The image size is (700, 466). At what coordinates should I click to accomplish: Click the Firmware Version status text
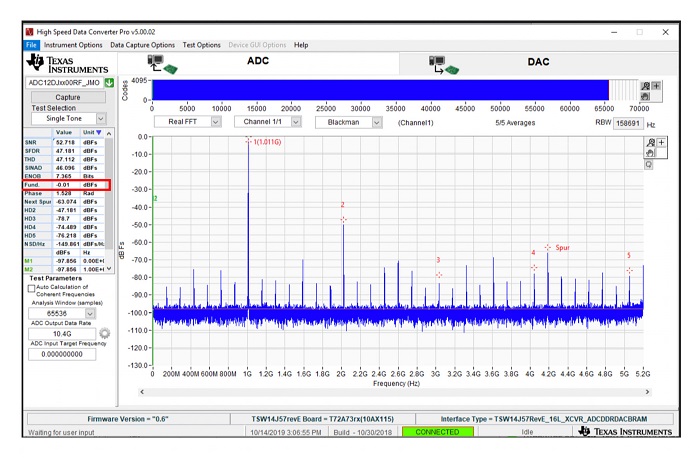click(128, 419)
